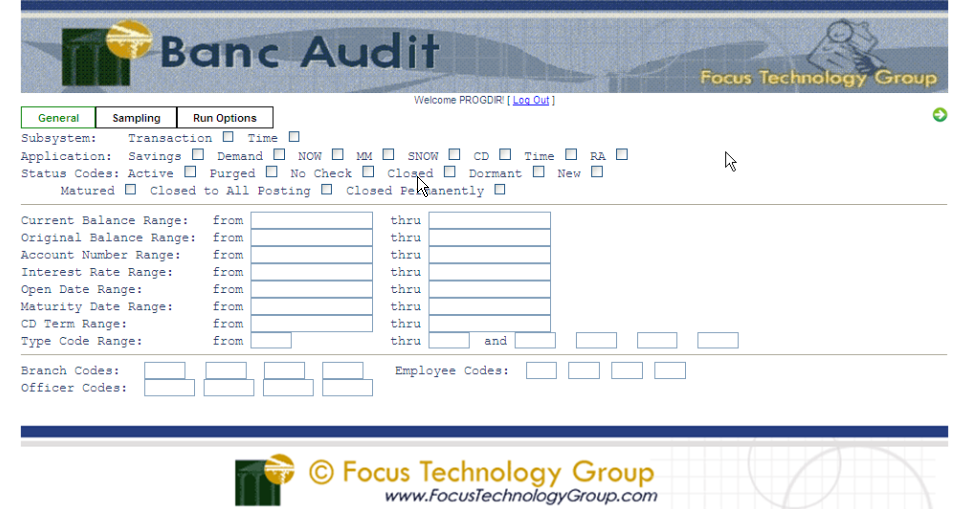
Task: Click the Type Code Range from field
Action: [x=271, y=340]
